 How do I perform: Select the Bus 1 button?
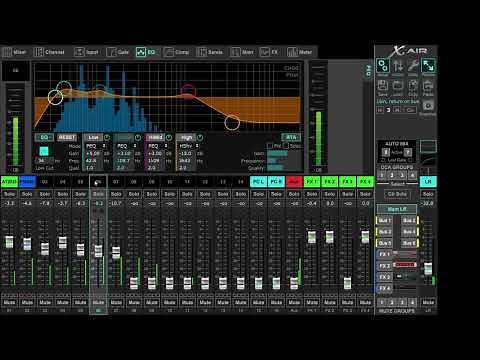point(384,221)
